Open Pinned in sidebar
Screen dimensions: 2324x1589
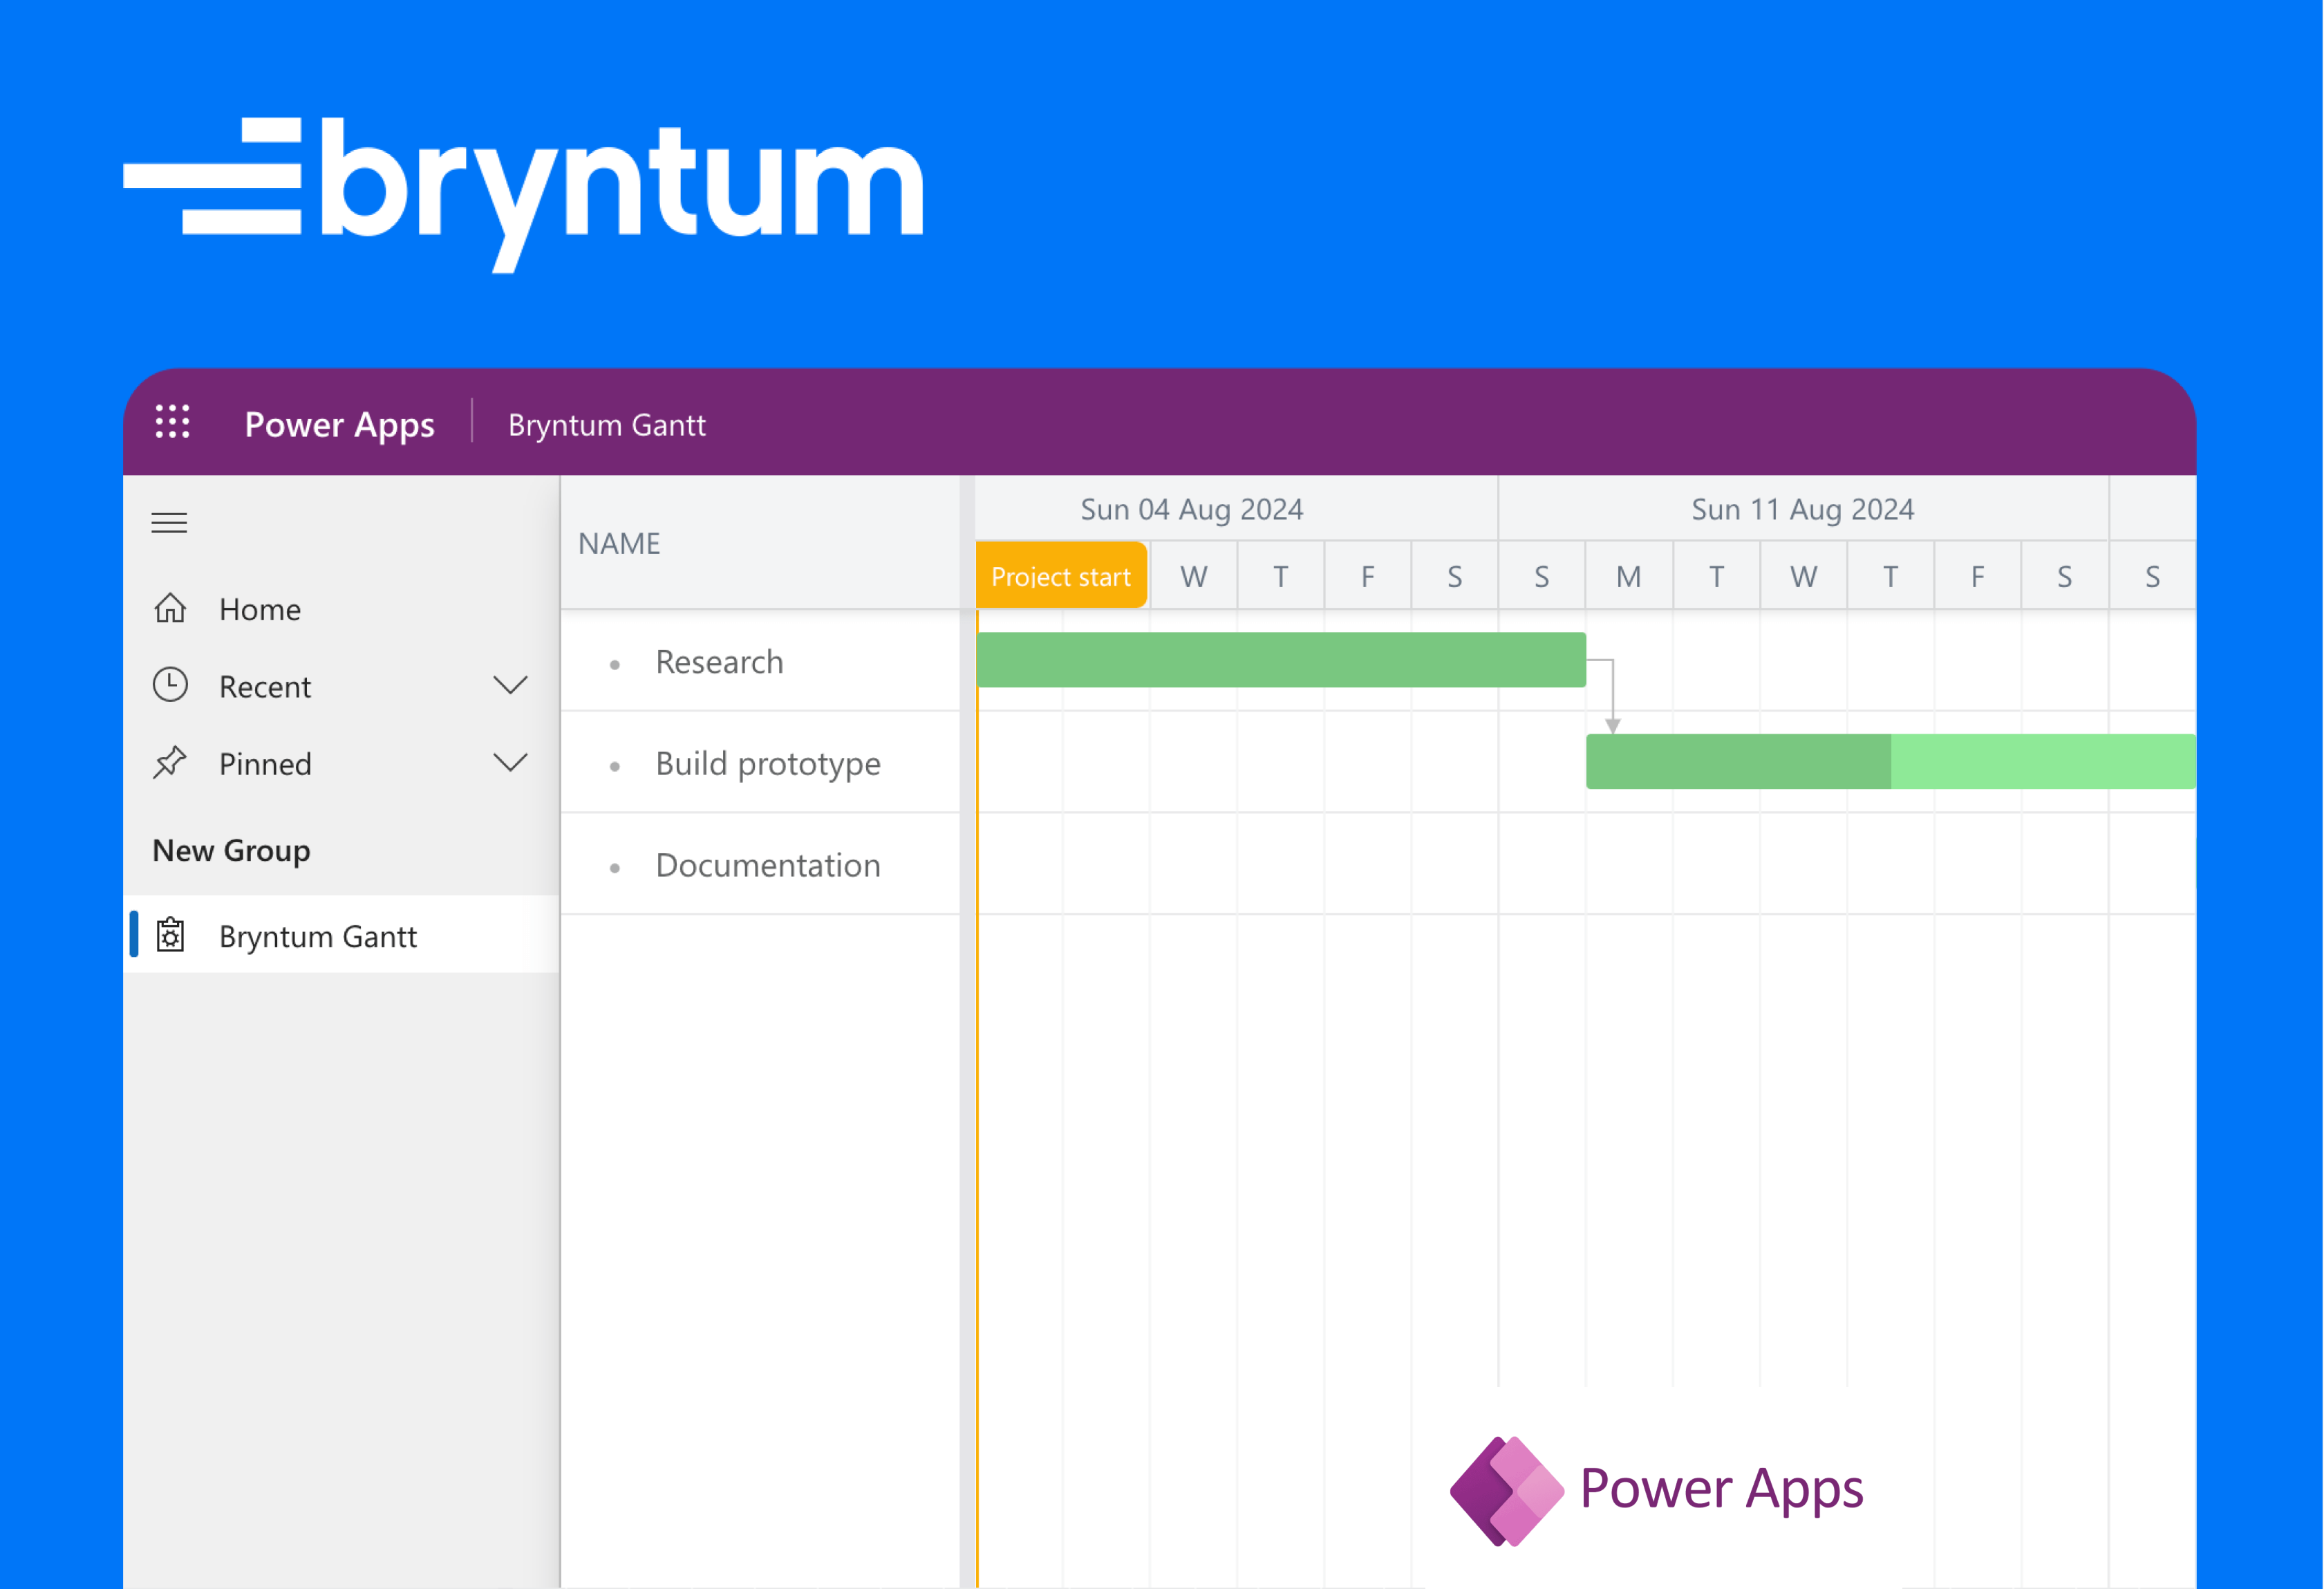(341, 763)
